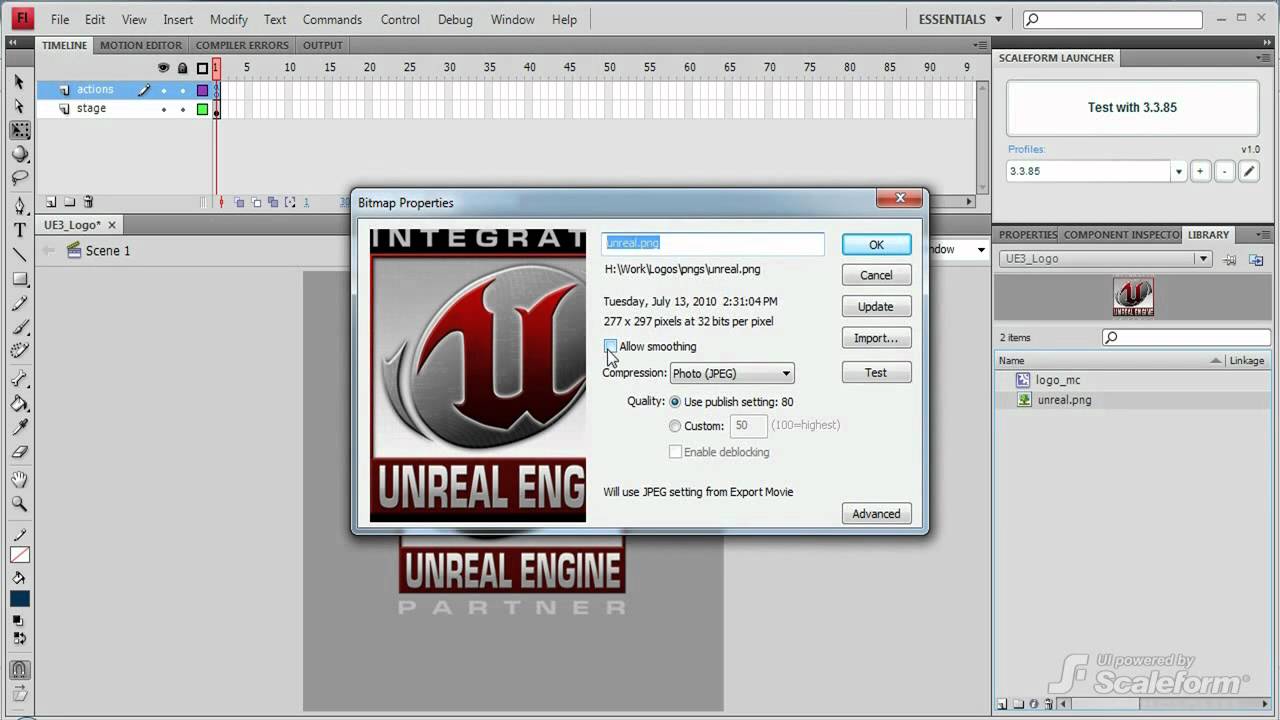Image resolution: width=1280 pixels, height=720 pixels.
Task: Open Library panel options menu
Action: coord(1264,235)
